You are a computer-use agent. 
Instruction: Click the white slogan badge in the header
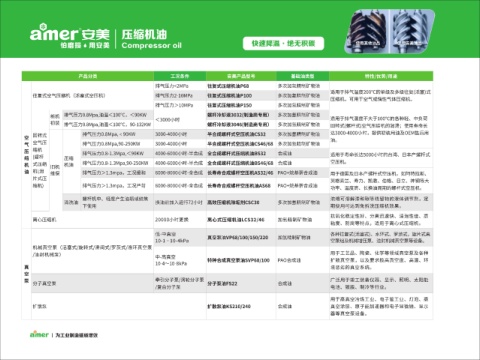(283, 43)
